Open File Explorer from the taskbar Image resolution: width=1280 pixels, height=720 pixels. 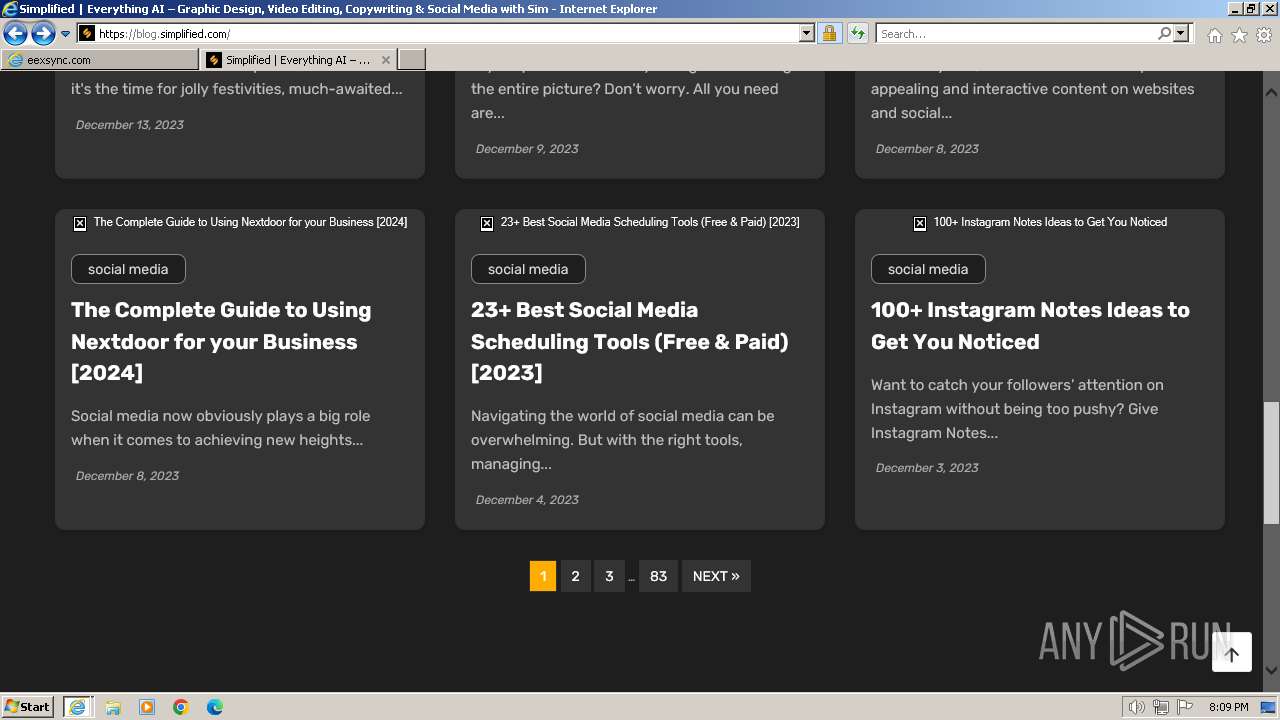point(113,707)
